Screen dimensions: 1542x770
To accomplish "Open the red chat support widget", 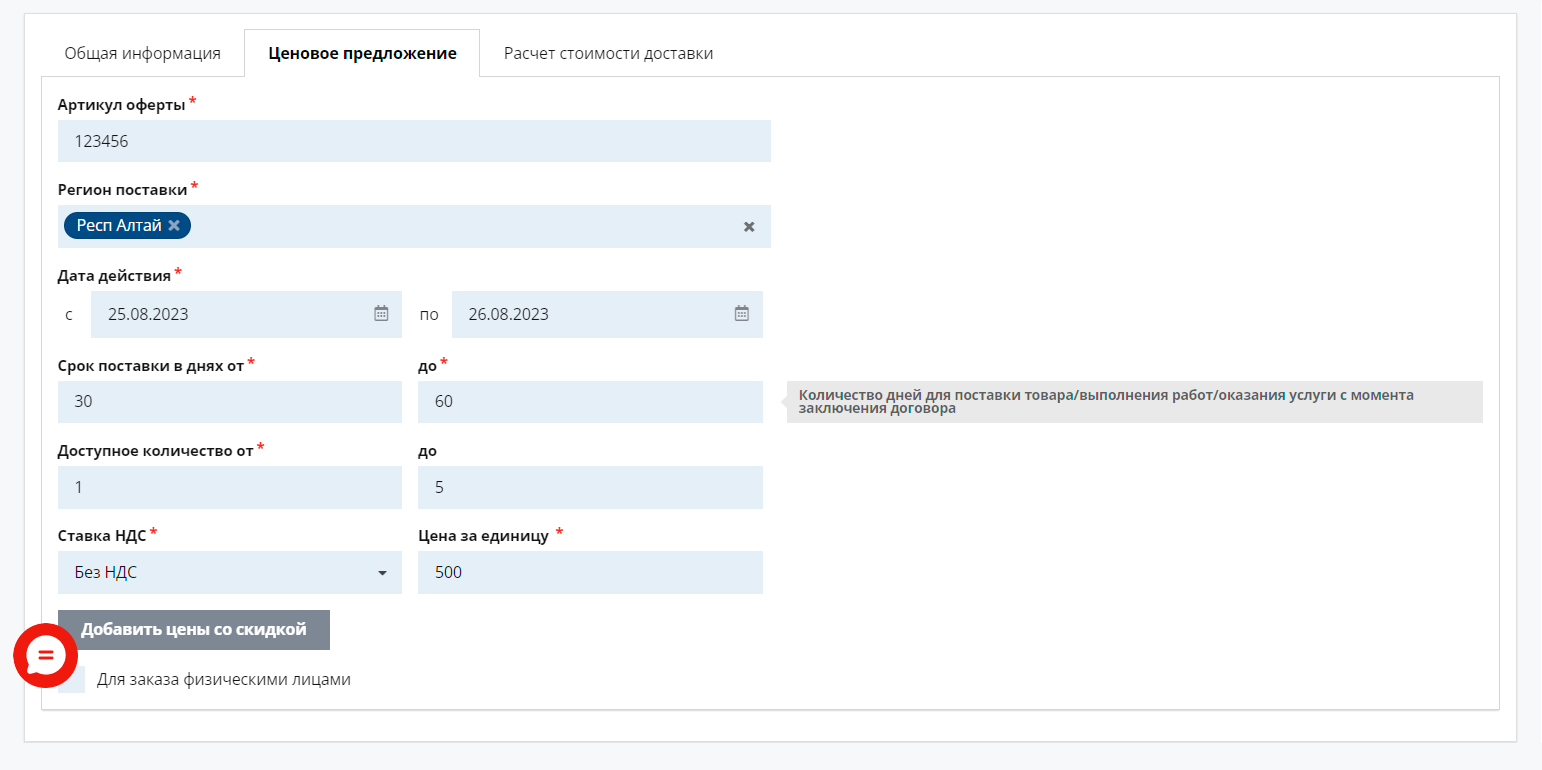I will pyautogui.click(x=45, y=656).
